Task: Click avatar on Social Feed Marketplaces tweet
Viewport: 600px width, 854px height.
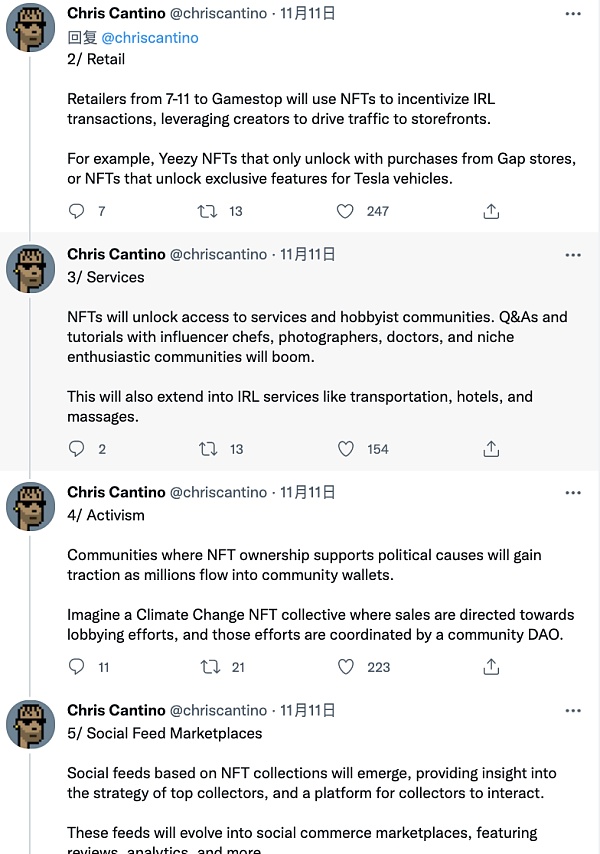Action: pos(31,725)
